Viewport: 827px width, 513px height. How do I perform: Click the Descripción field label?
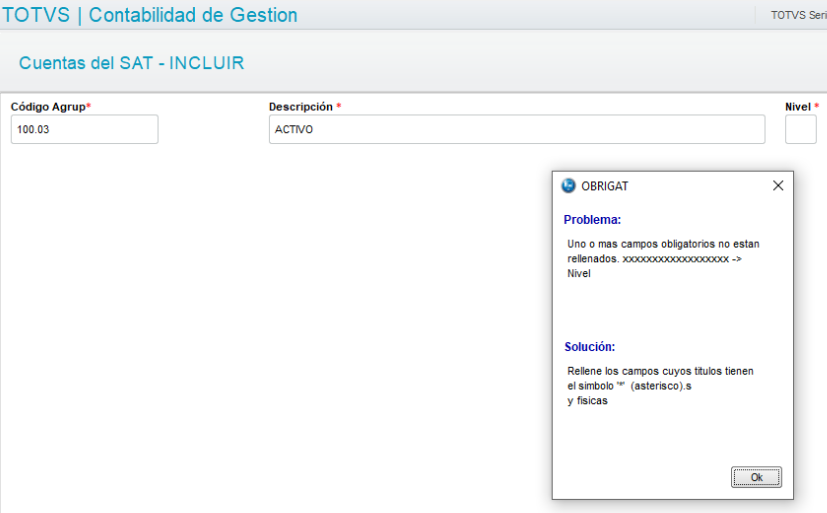(x=305, y=107)
